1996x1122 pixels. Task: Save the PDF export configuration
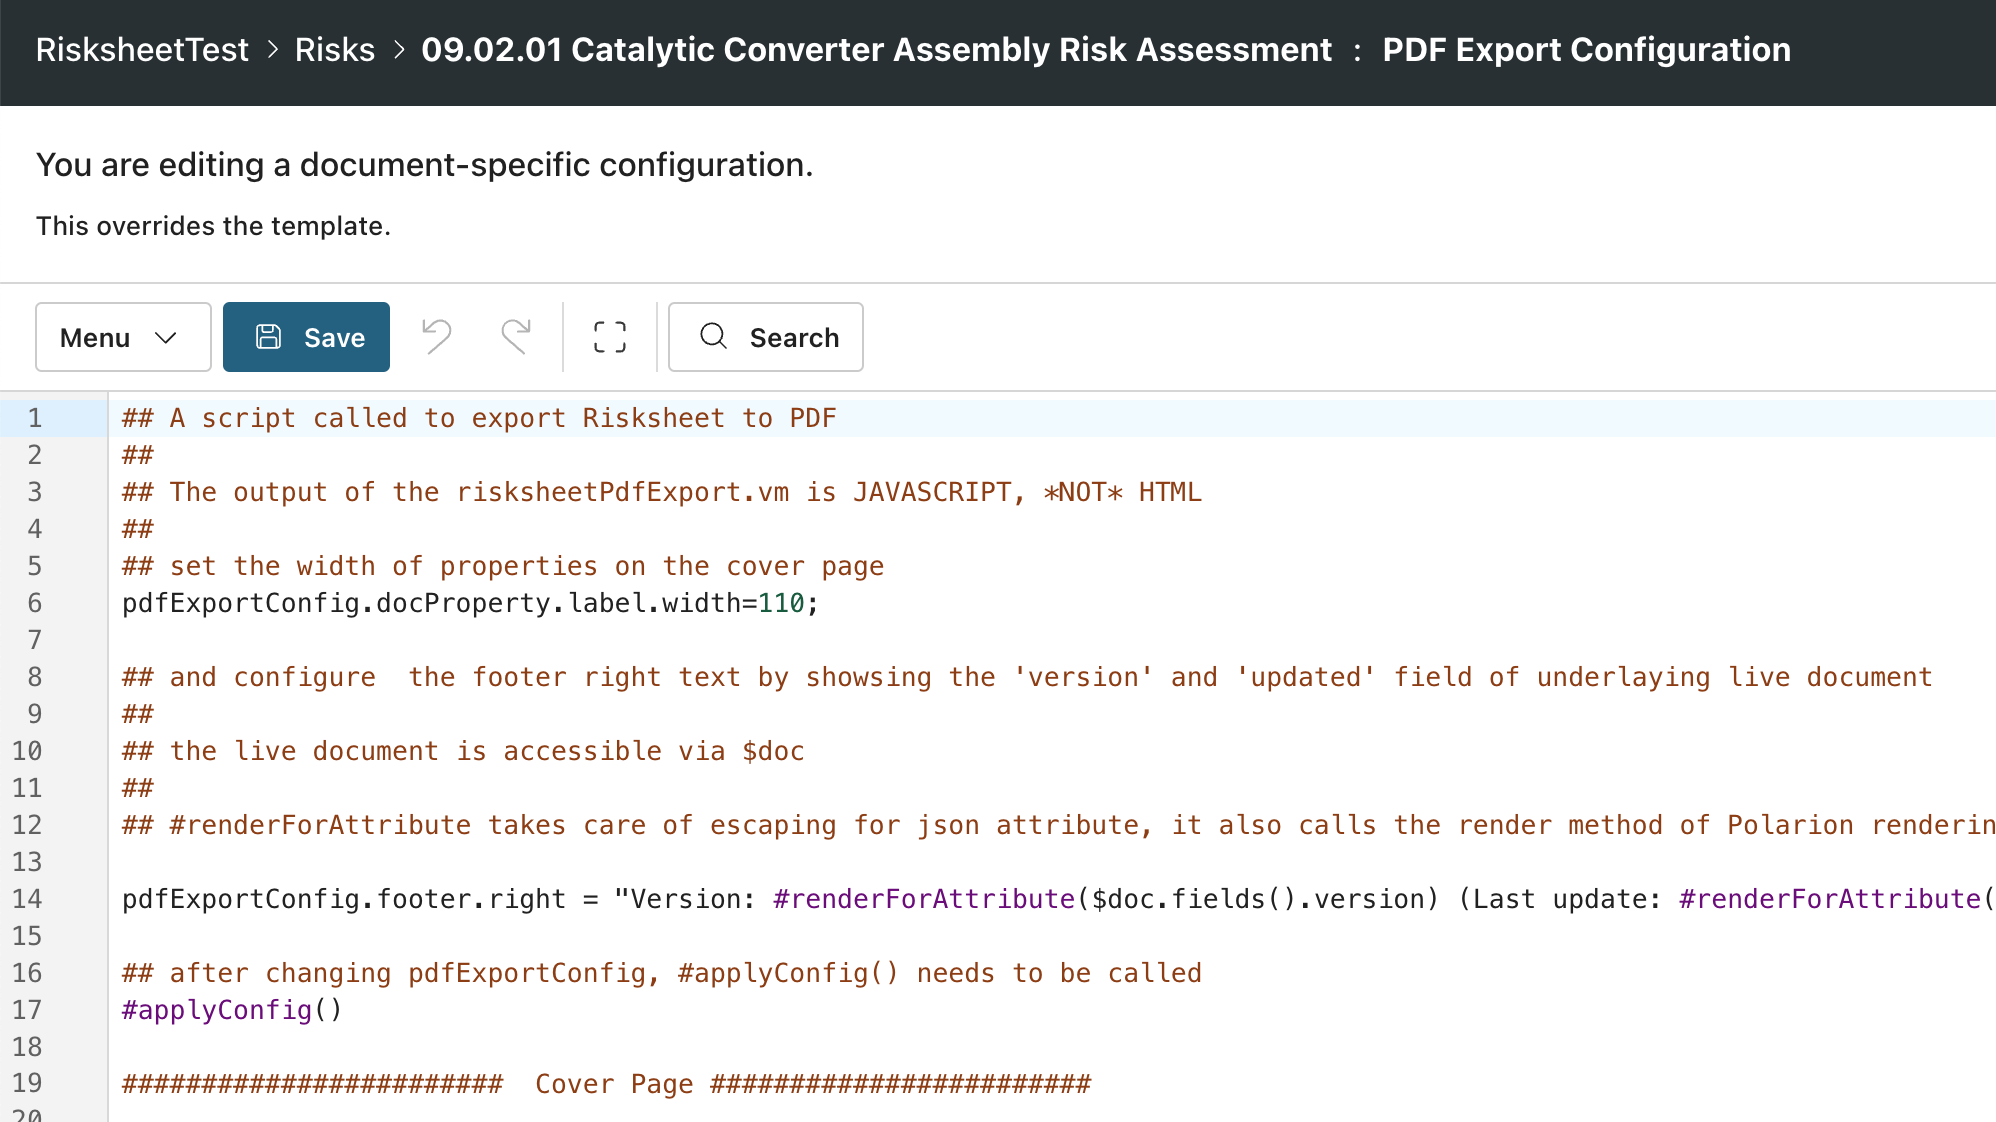pyautogui.click(x=306, y=337)
